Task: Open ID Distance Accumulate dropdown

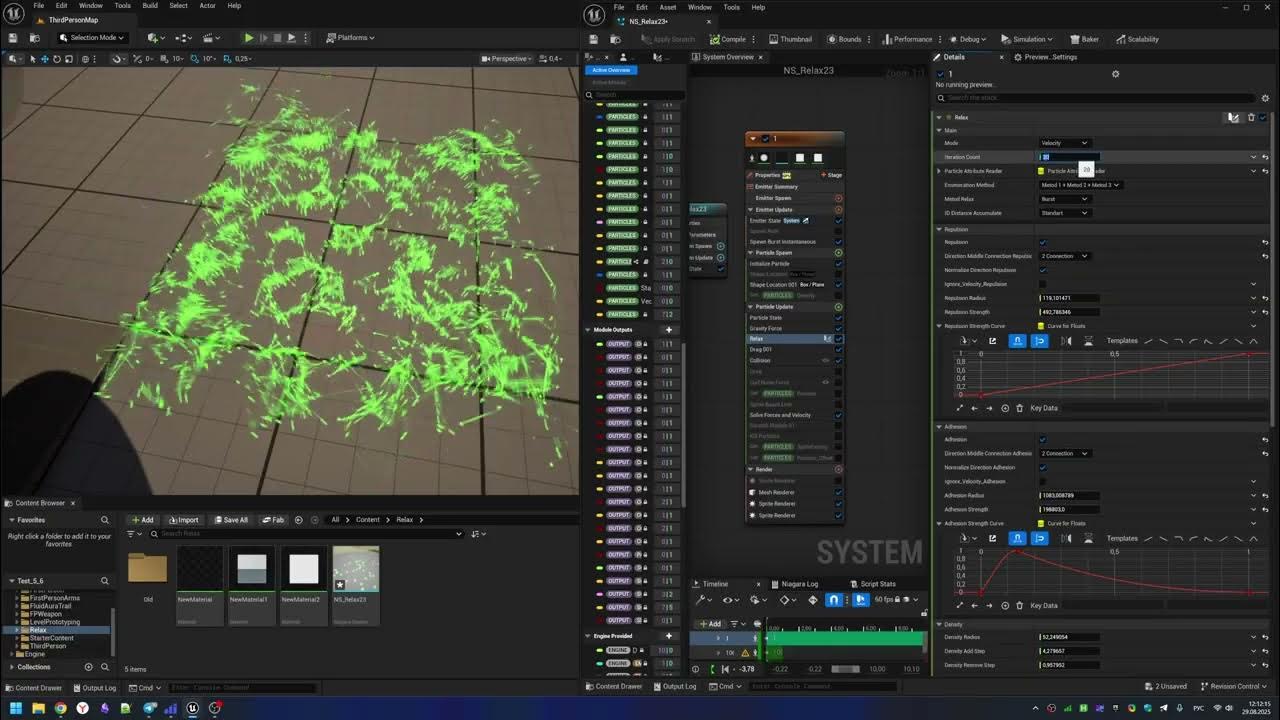Action: [x=1064, y=213]
